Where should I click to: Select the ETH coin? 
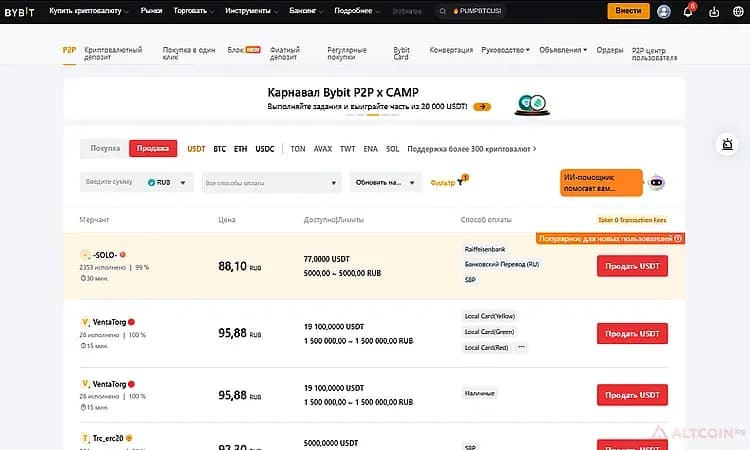(241, 149)
